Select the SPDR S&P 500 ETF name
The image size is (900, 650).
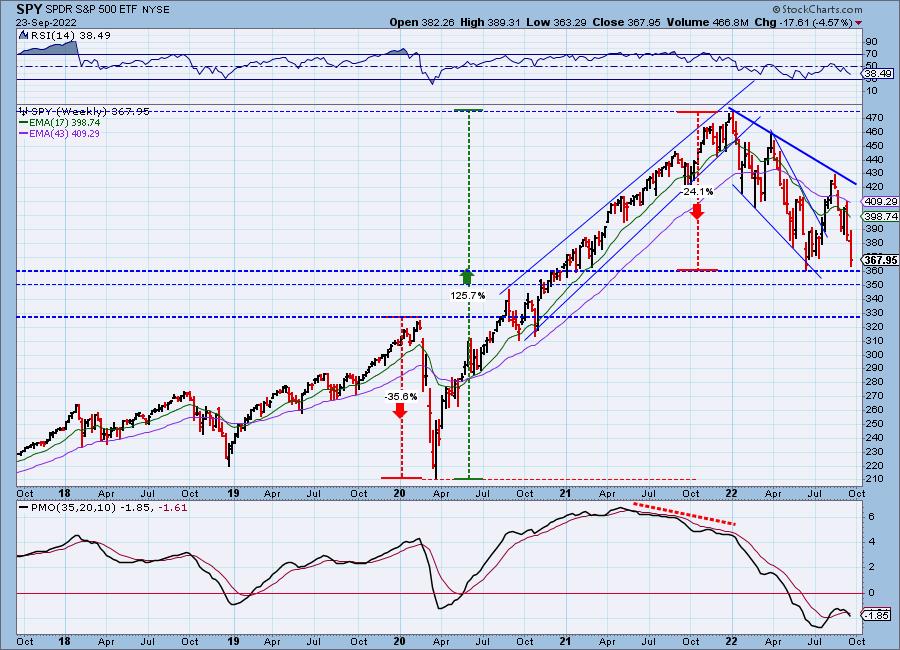[94, 10]
